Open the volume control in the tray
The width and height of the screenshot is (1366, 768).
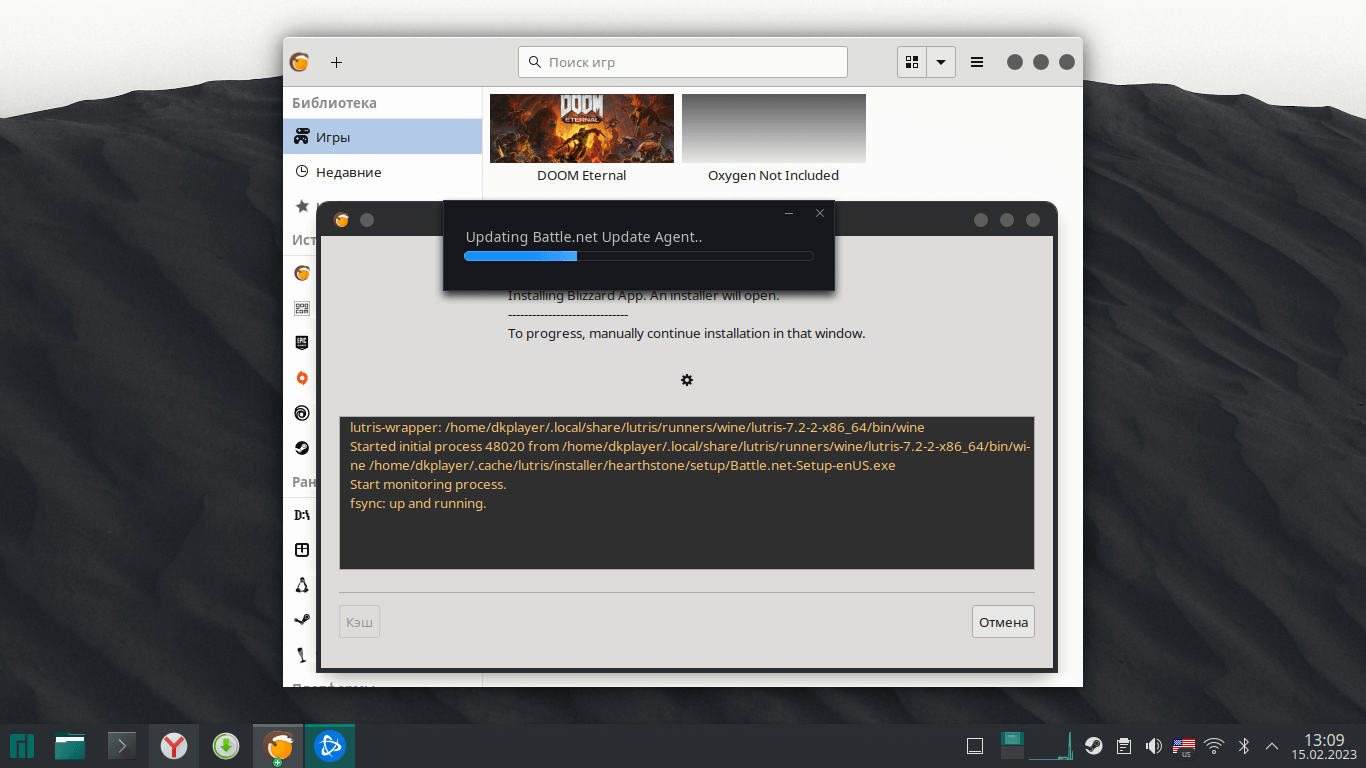point(1154,746)
